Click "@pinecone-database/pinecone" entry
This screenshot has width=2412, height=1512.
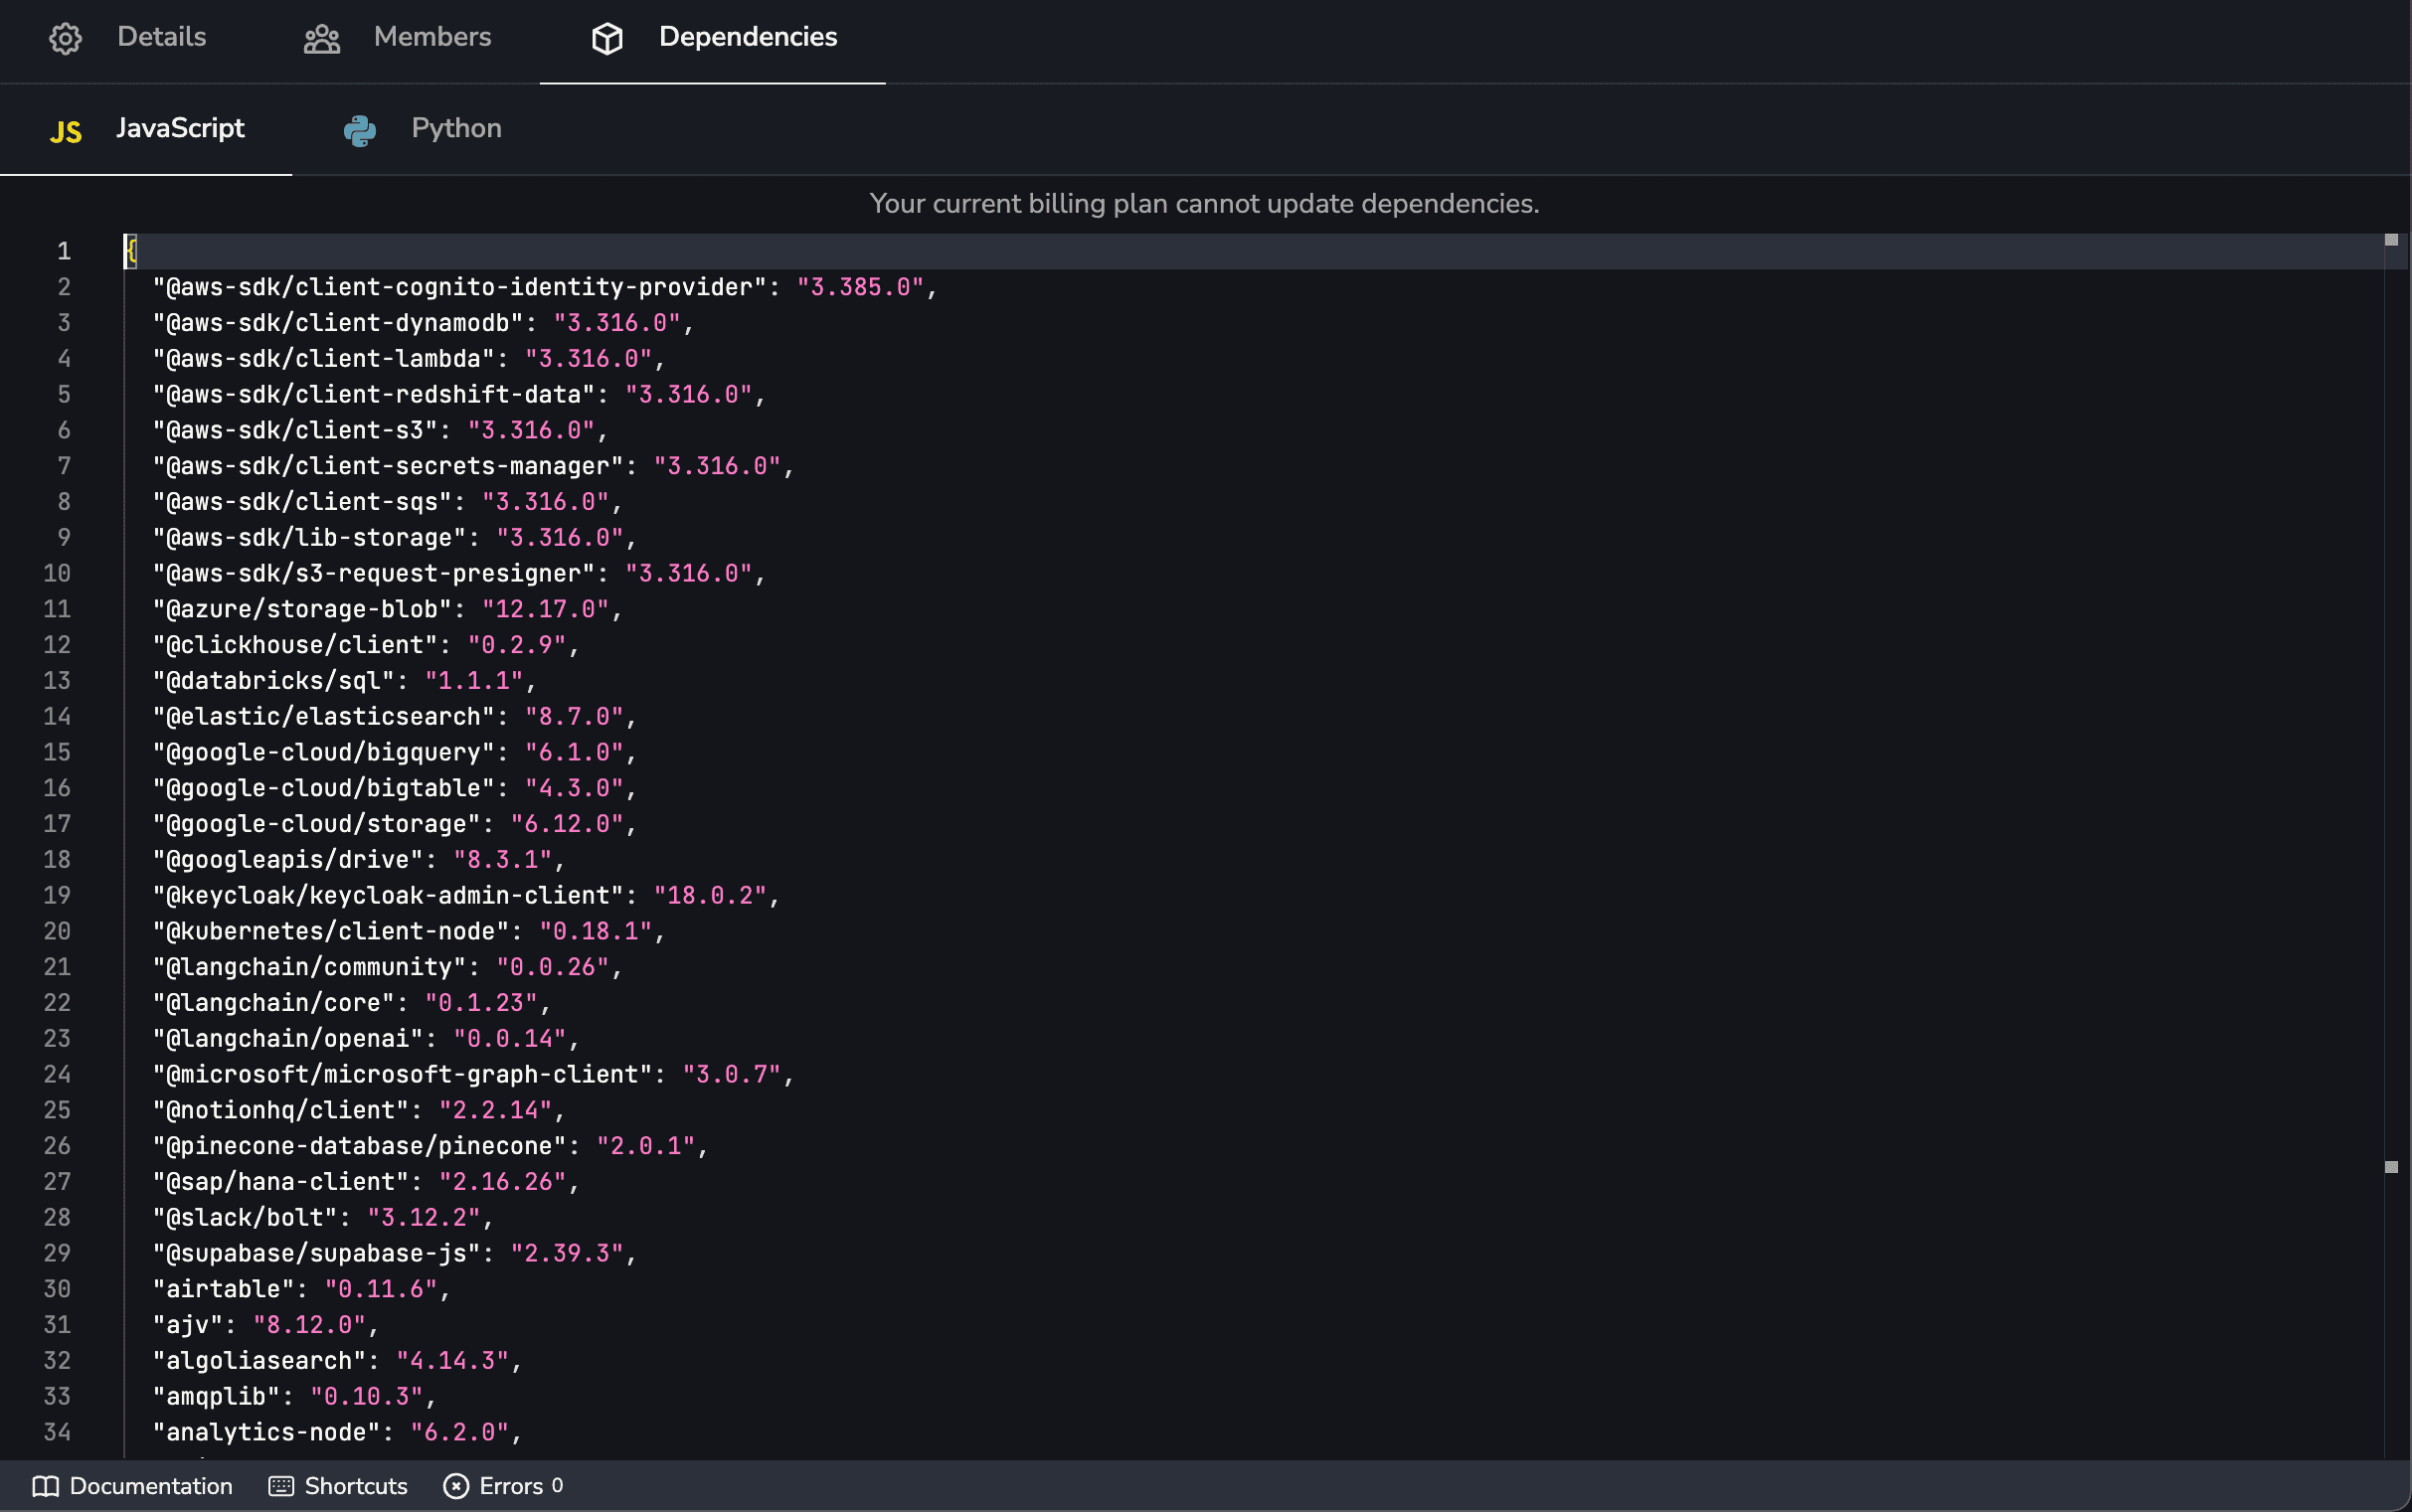(x=430, y=1147)
